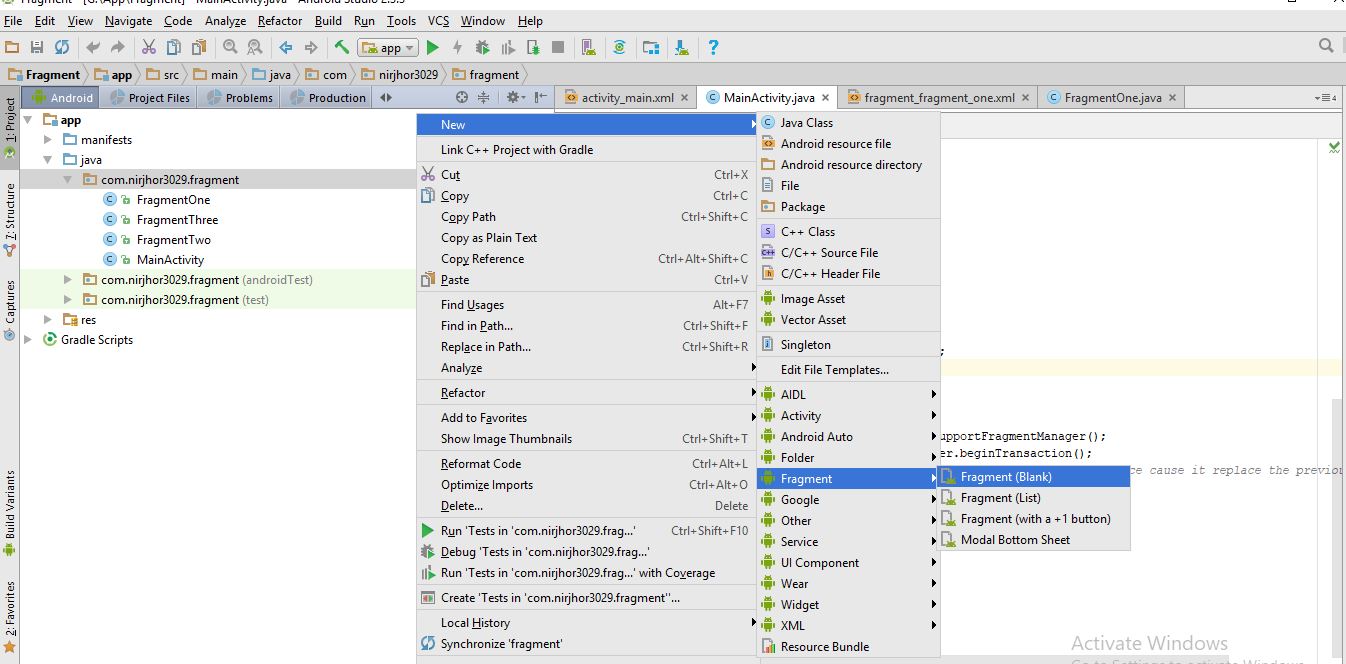The image size is (1346, 664).
Task: Click the Hide project panel icon
Action: (541, 97)
